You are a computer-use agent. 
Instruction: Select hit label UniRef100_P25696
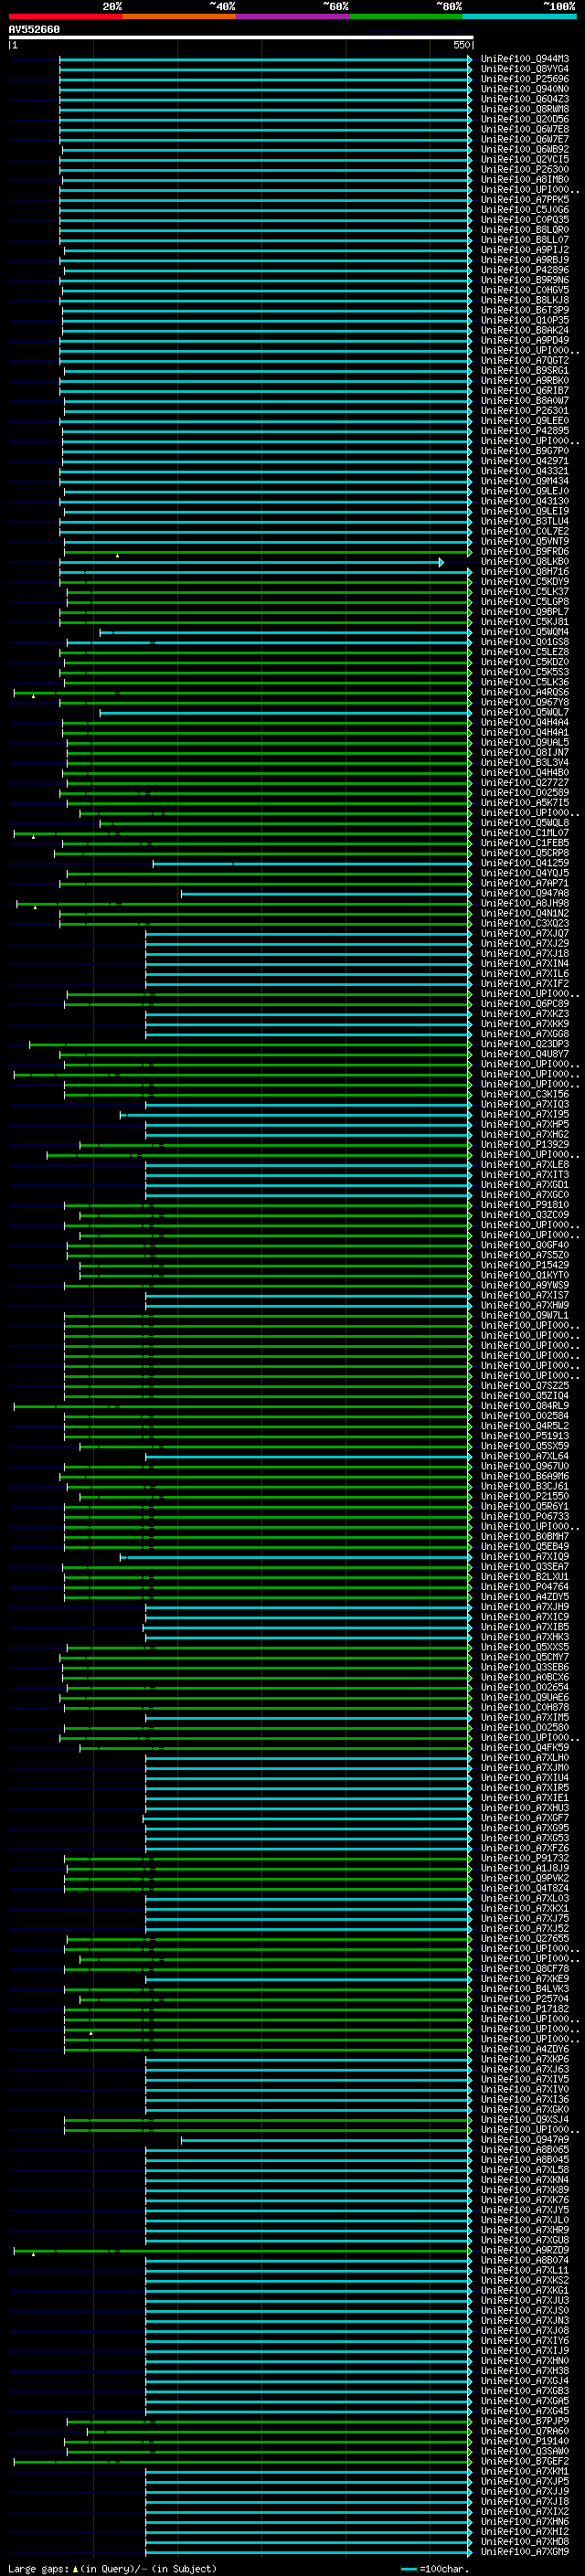pyautogui.click(x=525, y=79)
